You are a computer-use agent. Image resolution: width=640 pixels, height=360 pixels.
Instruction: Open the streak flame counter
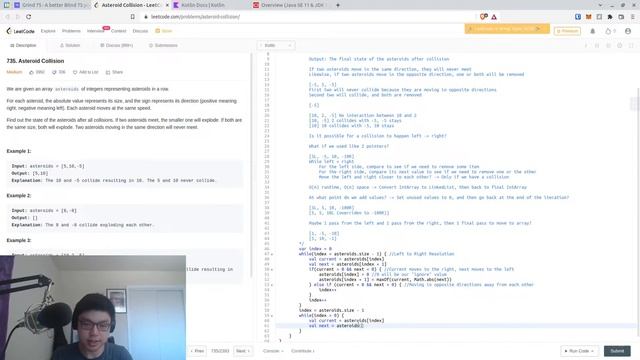coord(611,31)
